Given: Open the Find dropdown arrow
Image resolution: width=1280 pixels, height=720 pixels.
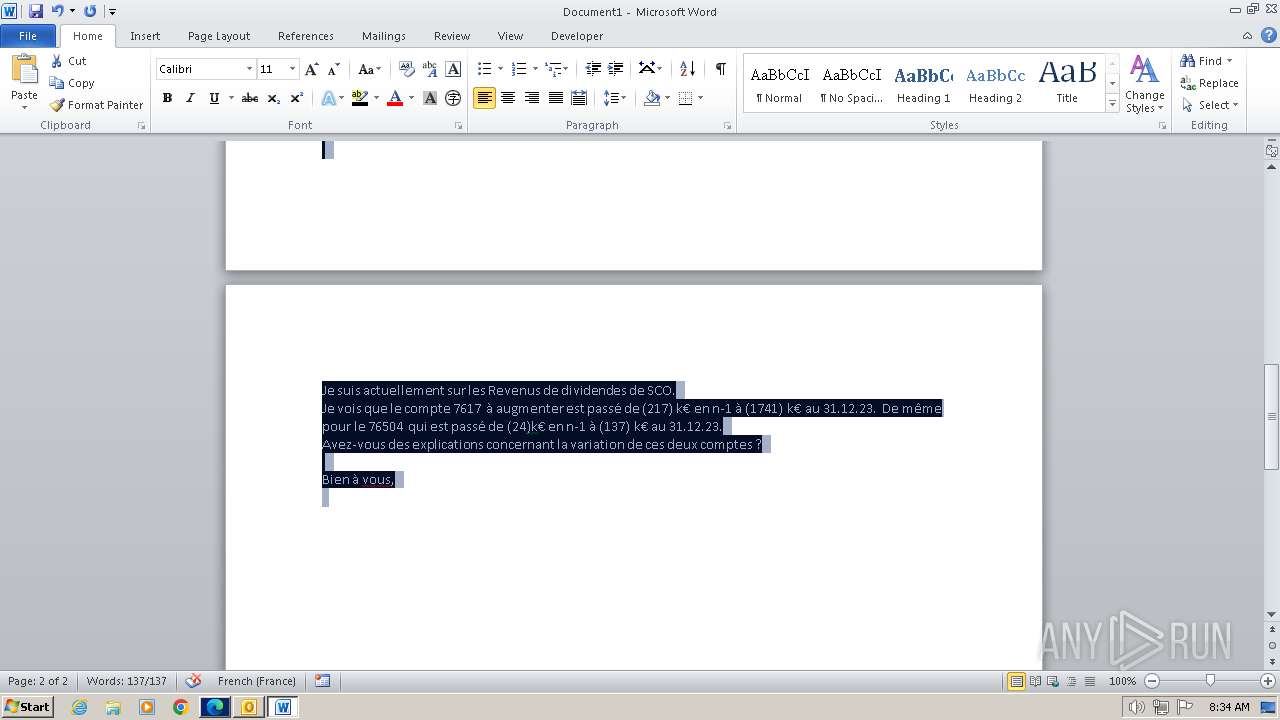Looking at the screenshot, I should [x=1229, y=61].
